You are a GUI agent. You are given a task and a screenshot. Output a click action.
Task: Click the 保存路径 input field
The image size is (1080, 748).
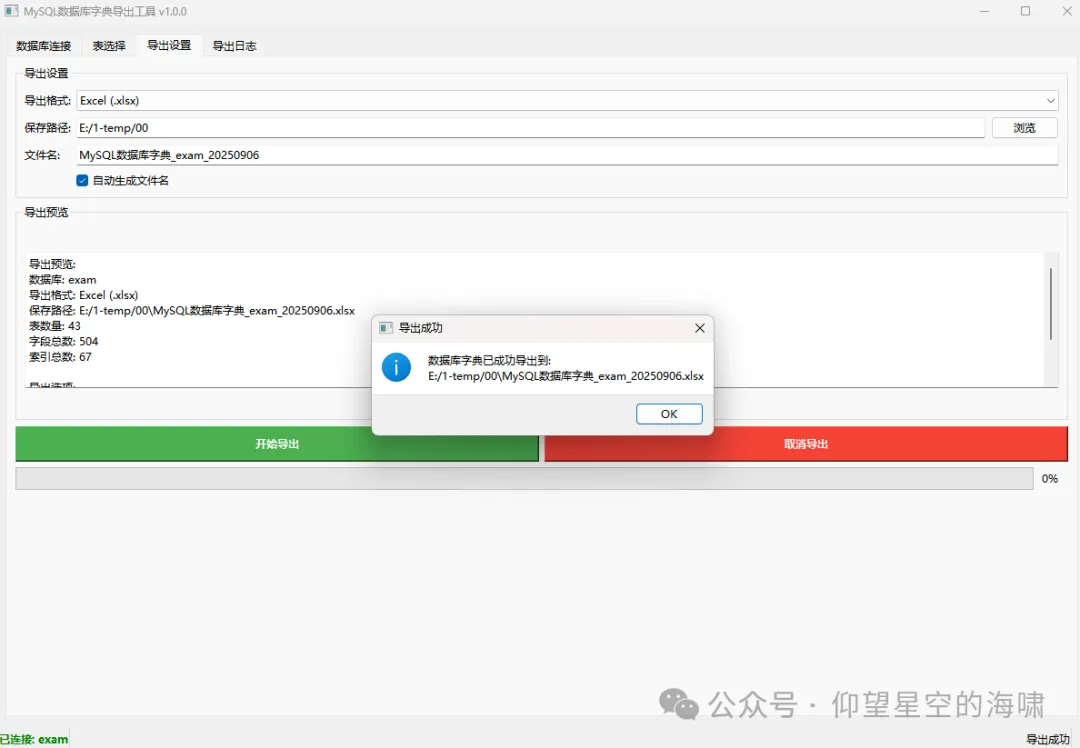point(530,127)
